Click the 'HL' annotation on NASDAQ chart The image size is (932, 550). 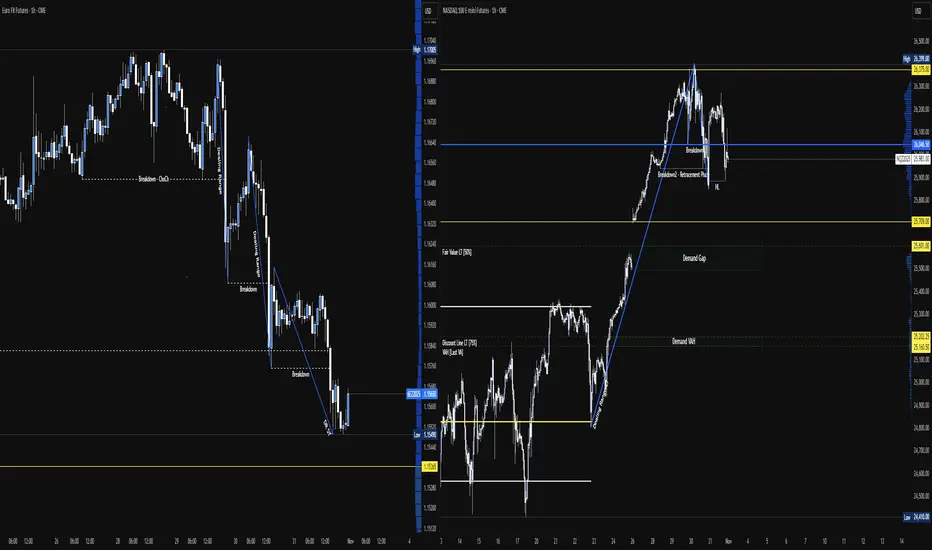pyautogui.click(x=717, y=187)
